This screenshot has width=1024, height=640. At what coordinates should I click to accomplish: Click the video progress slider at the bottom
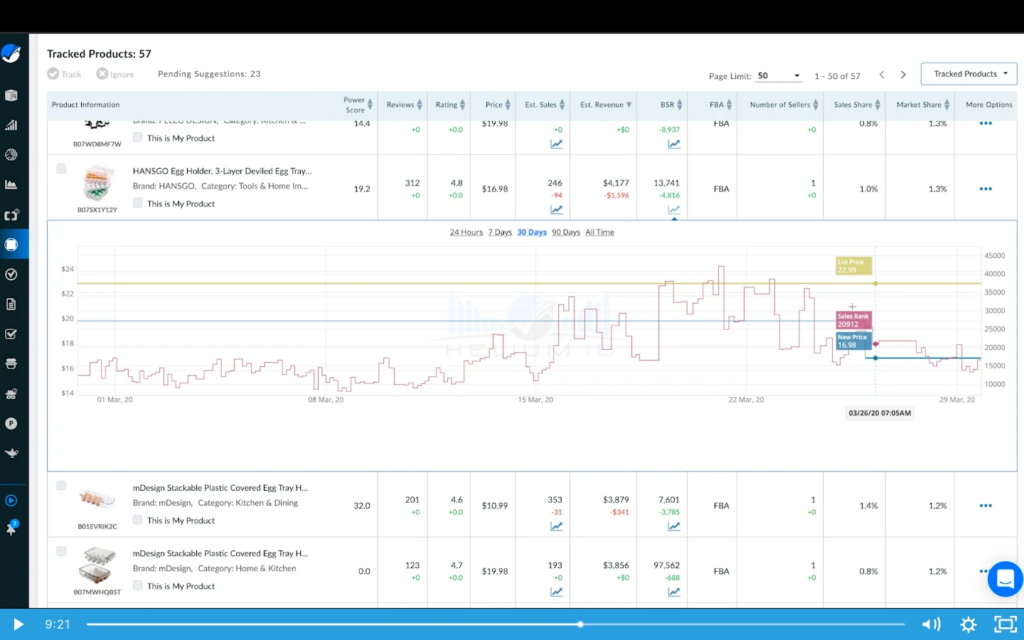(x=579, y=624)
